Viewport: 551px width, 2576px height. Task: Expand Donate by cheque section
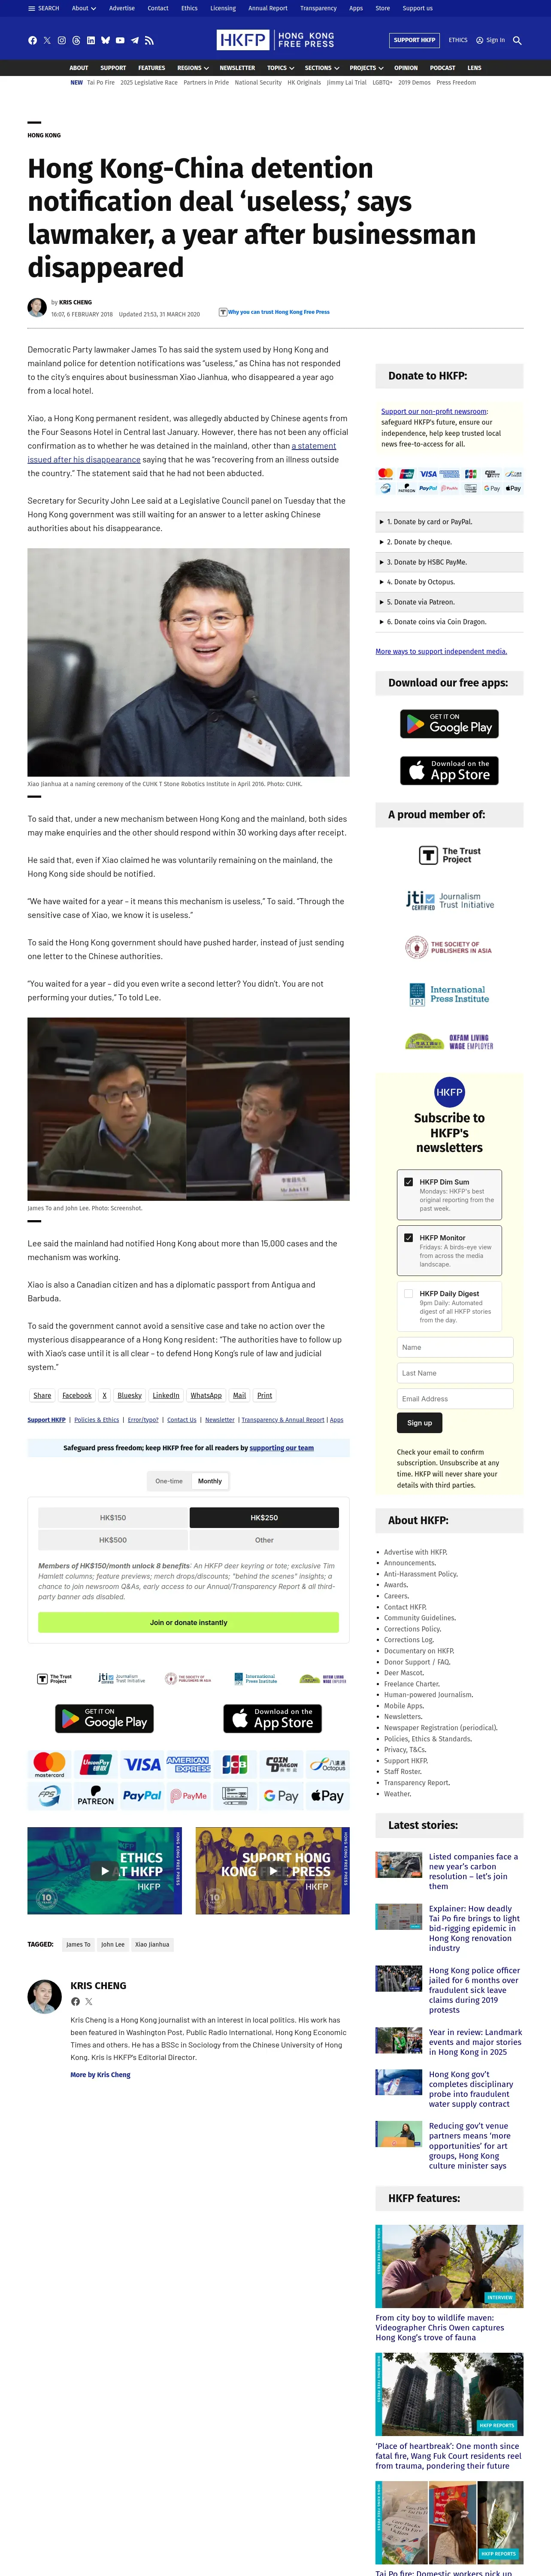pos(449,542)
